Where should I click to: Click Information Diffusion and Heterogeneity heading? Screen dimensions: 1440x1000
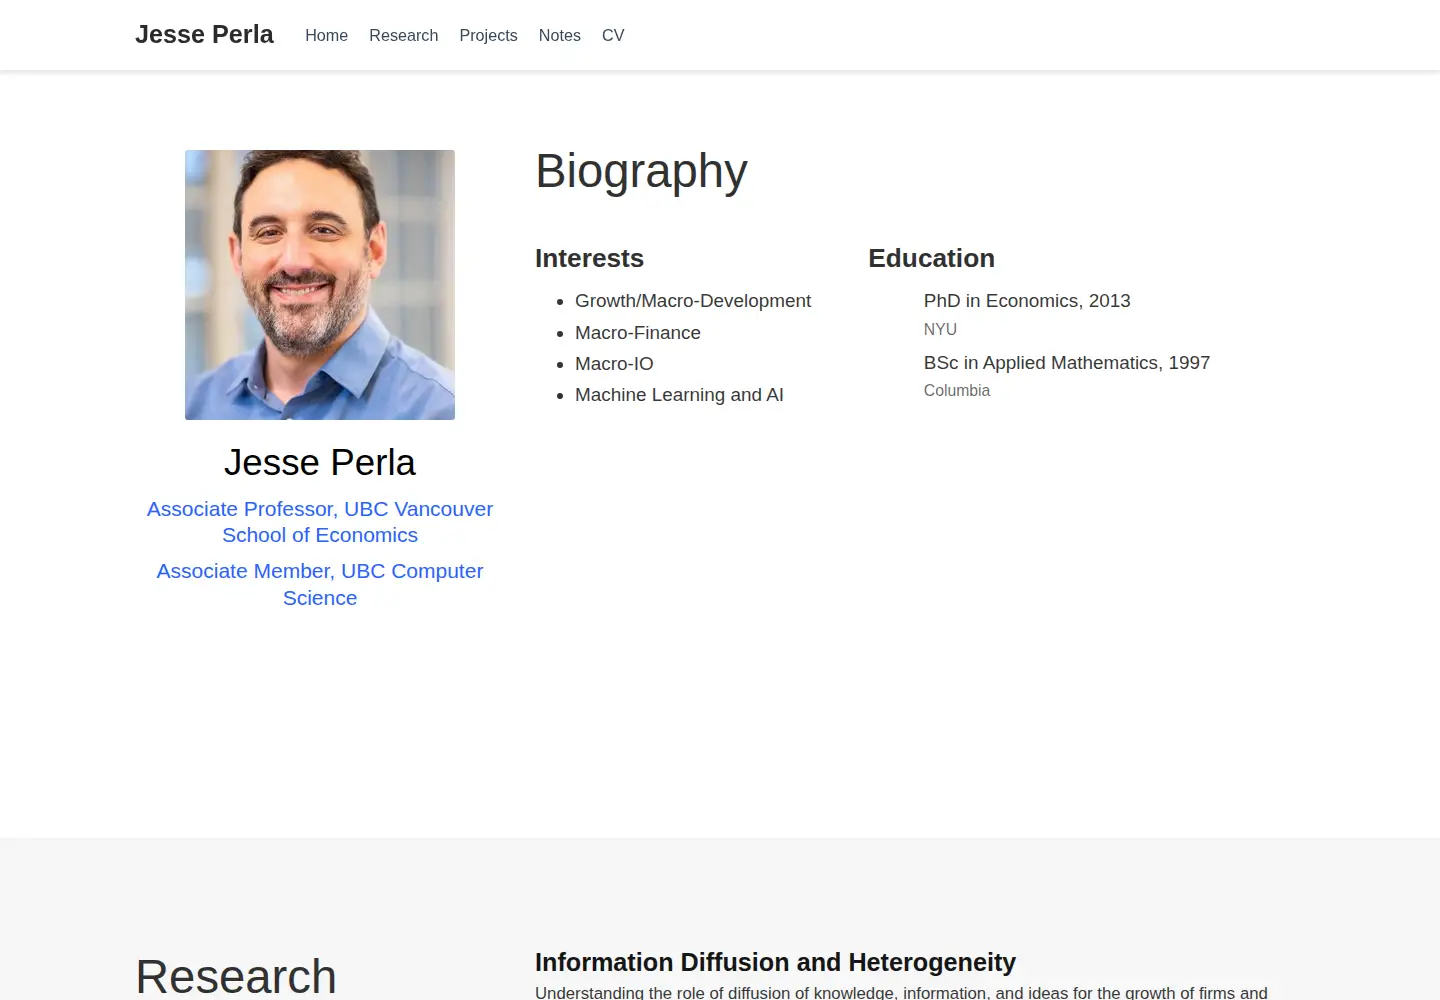pyautogui.click(x=775, y=962)
